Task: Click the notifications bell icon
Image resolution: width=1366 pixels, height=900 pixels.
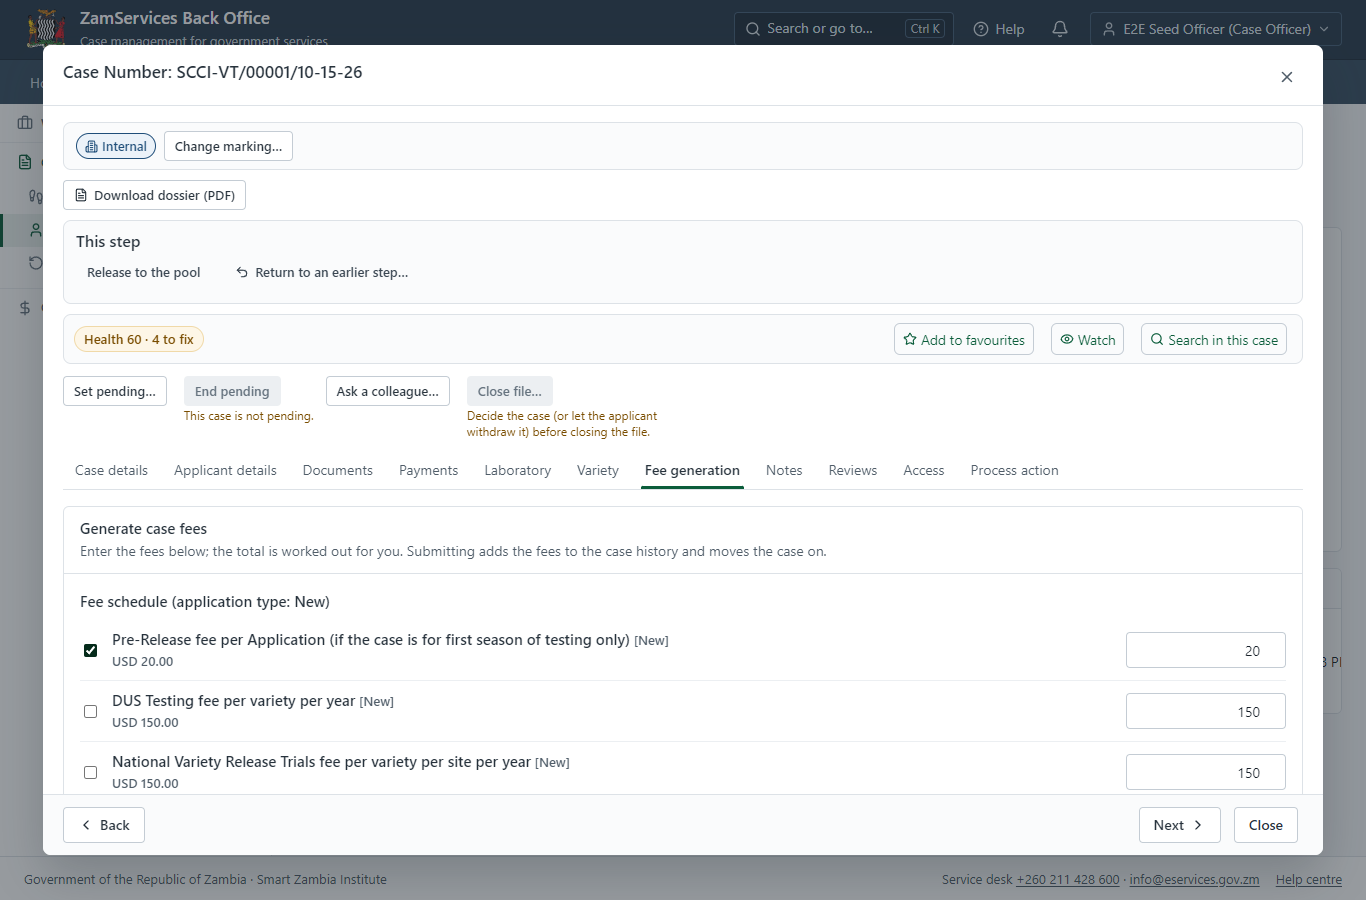Action: [1060, 29]
